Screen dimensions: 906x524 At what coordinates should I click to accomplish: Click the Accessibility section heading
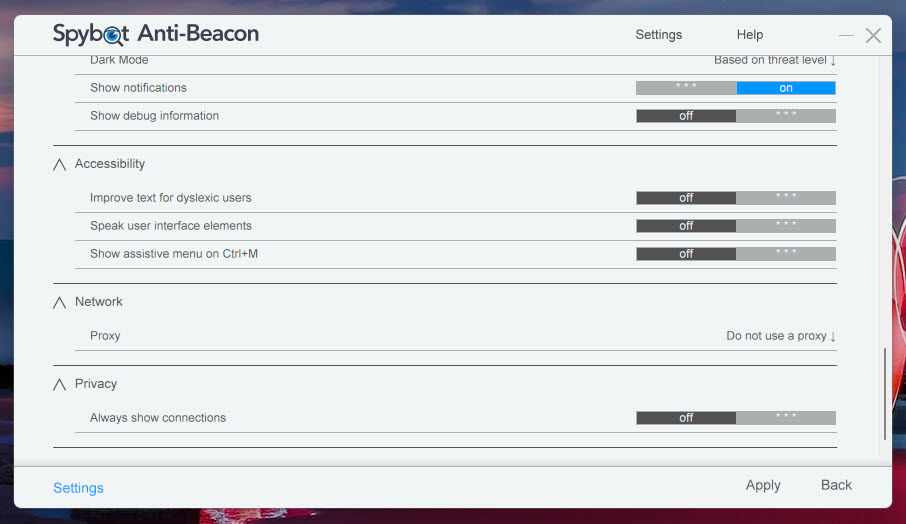pyautogui.click(x=110, y=164)
